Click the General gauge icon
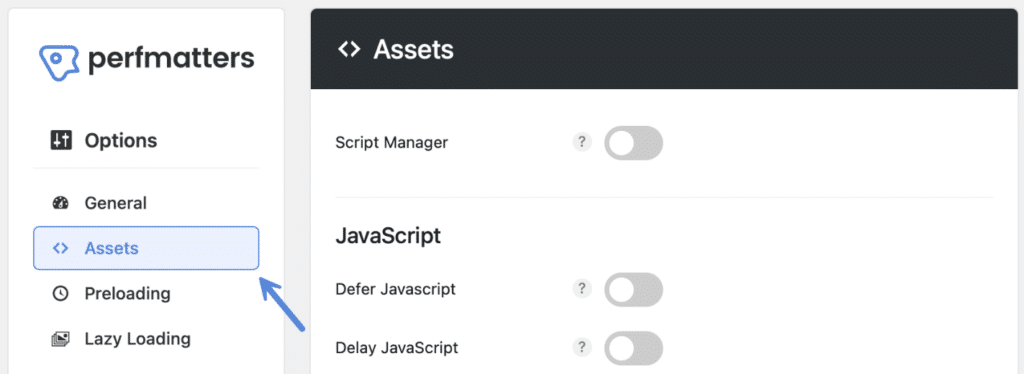This screenshot has height=374, width=1024. pyautogui.click(x=60, y=203)
